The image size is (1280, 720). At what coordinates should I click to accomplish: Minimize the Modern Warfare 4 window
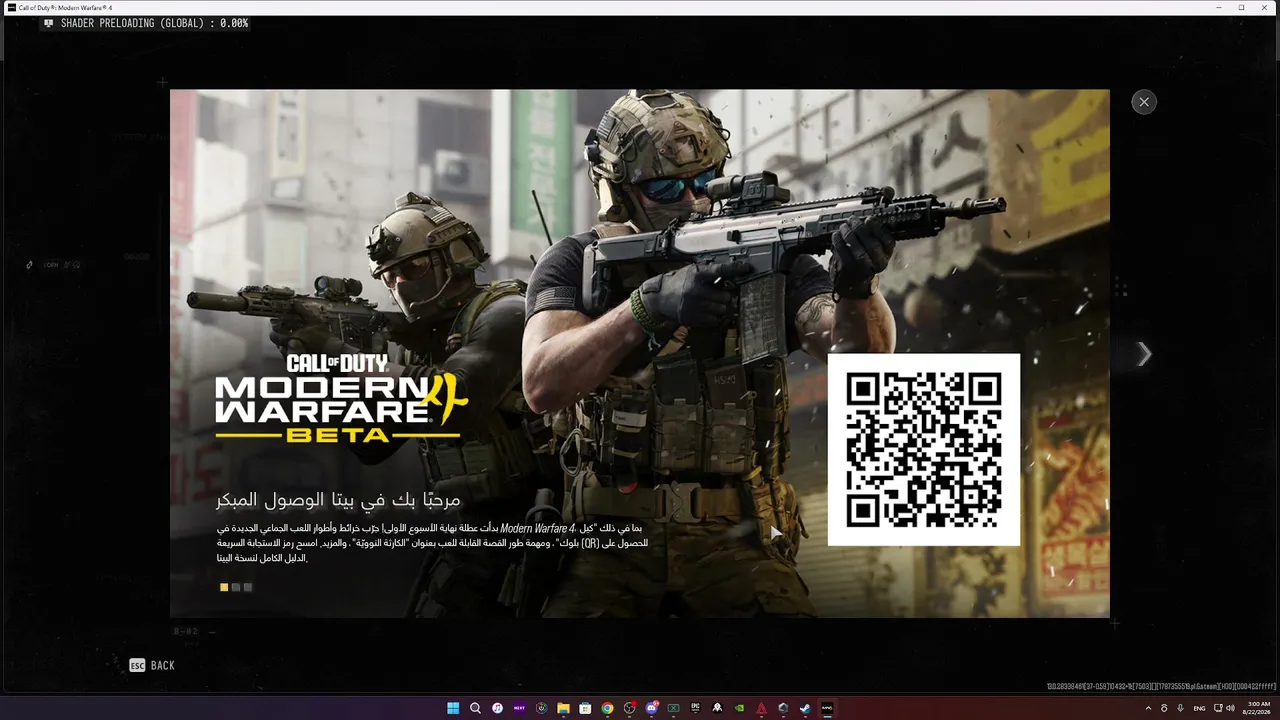click(x=1219, y=7)
